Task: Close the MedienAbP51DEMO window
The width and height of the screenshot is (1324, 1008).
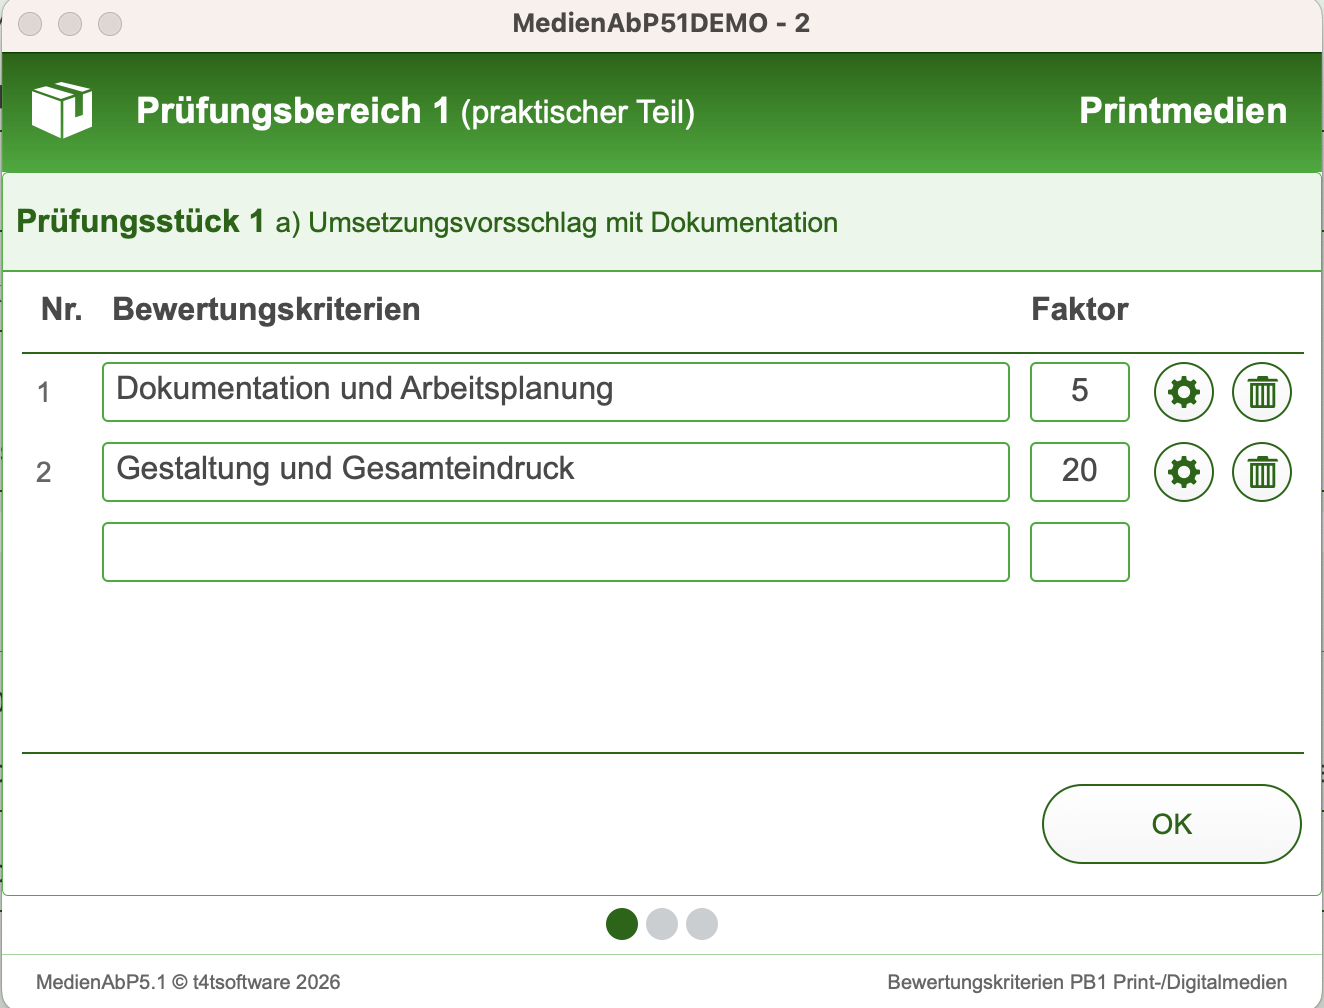Action: pos(30,23)
